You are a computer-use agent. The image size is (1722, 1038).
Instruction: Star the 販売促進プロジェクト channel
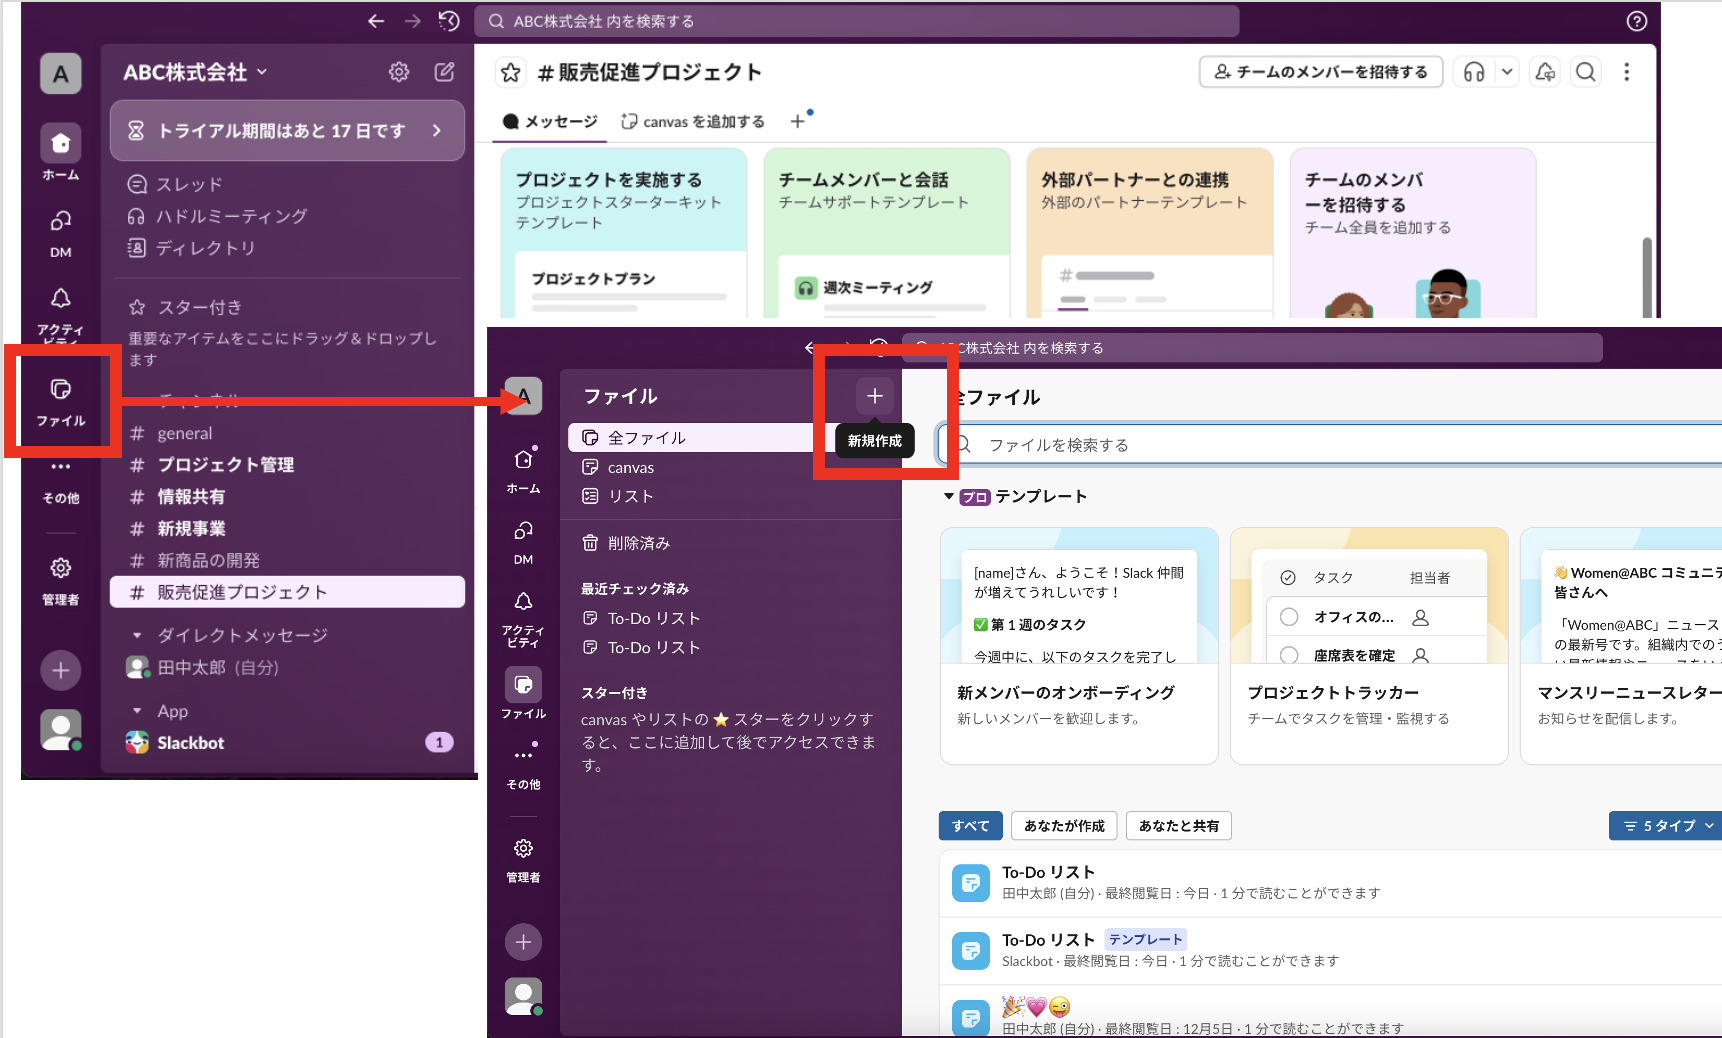tap(511, 72)
